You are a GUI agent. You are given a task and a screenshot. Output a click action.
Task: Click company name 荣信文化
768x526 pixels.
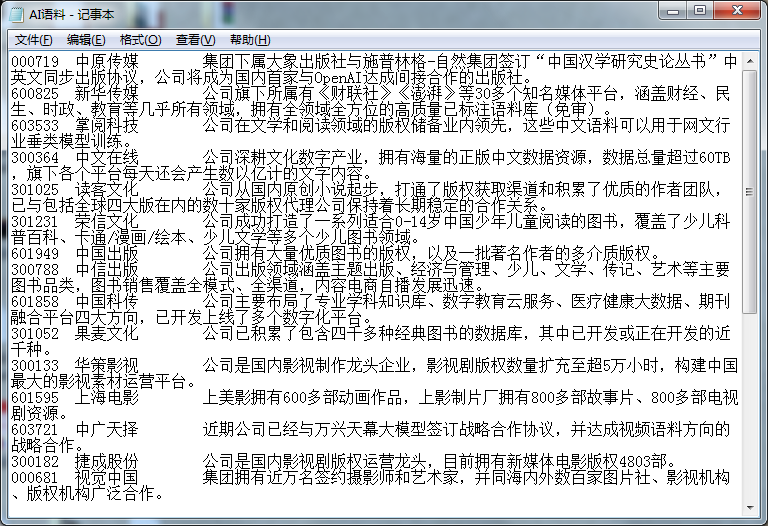point(107,222)
